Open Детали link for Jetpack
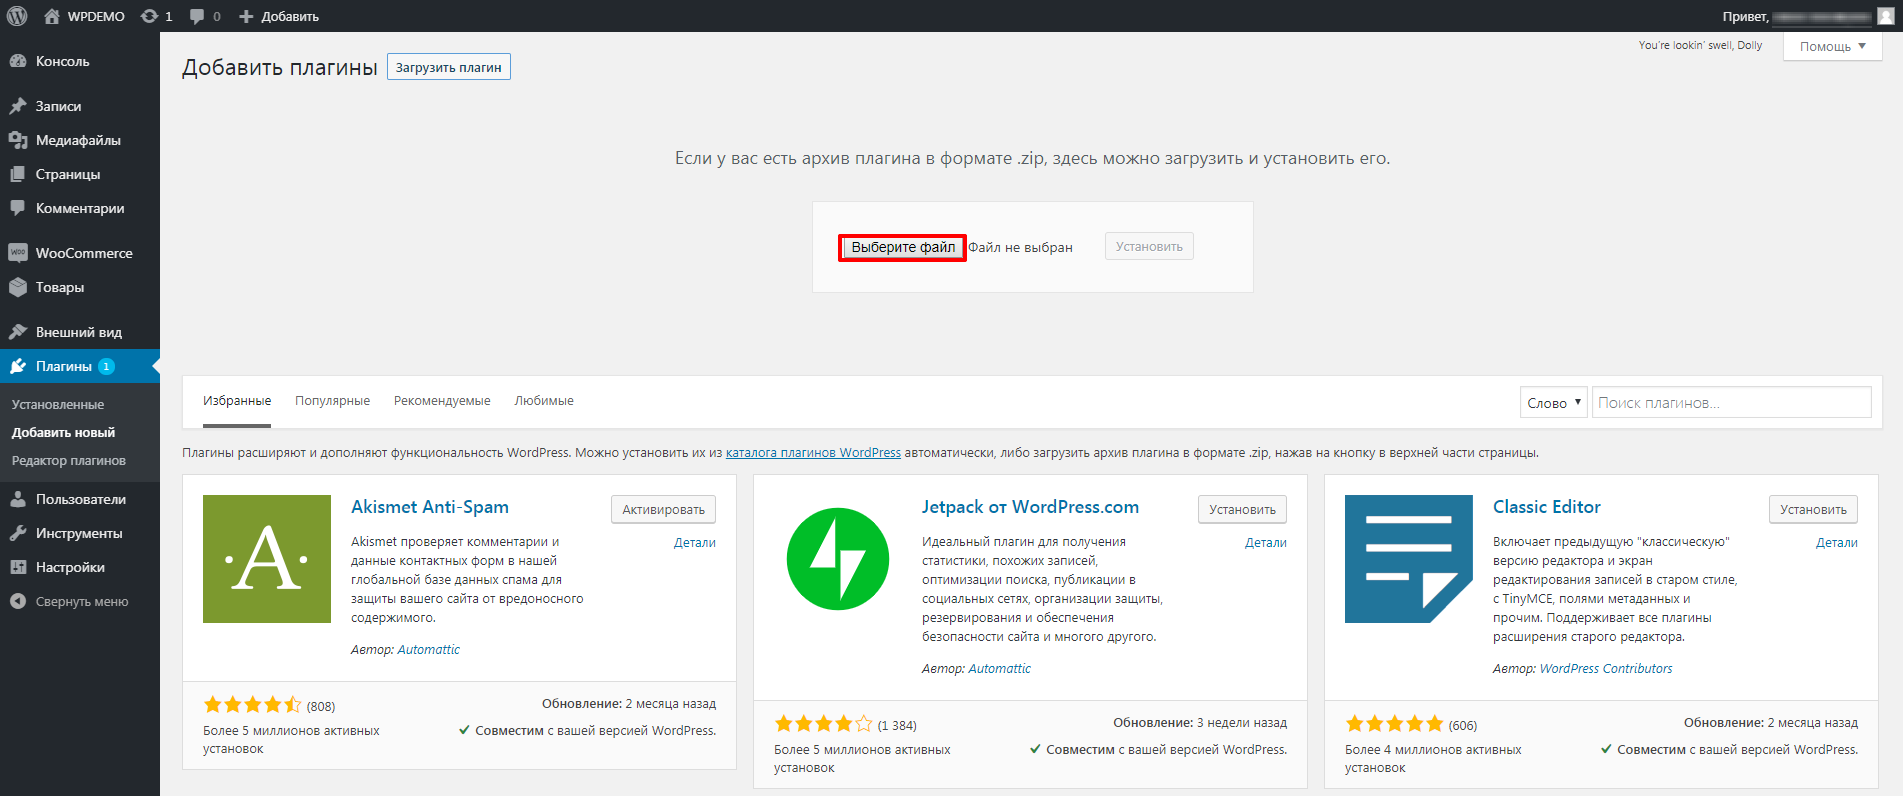This screenshot has height=796, width=1903. [x=1266, y=542]
